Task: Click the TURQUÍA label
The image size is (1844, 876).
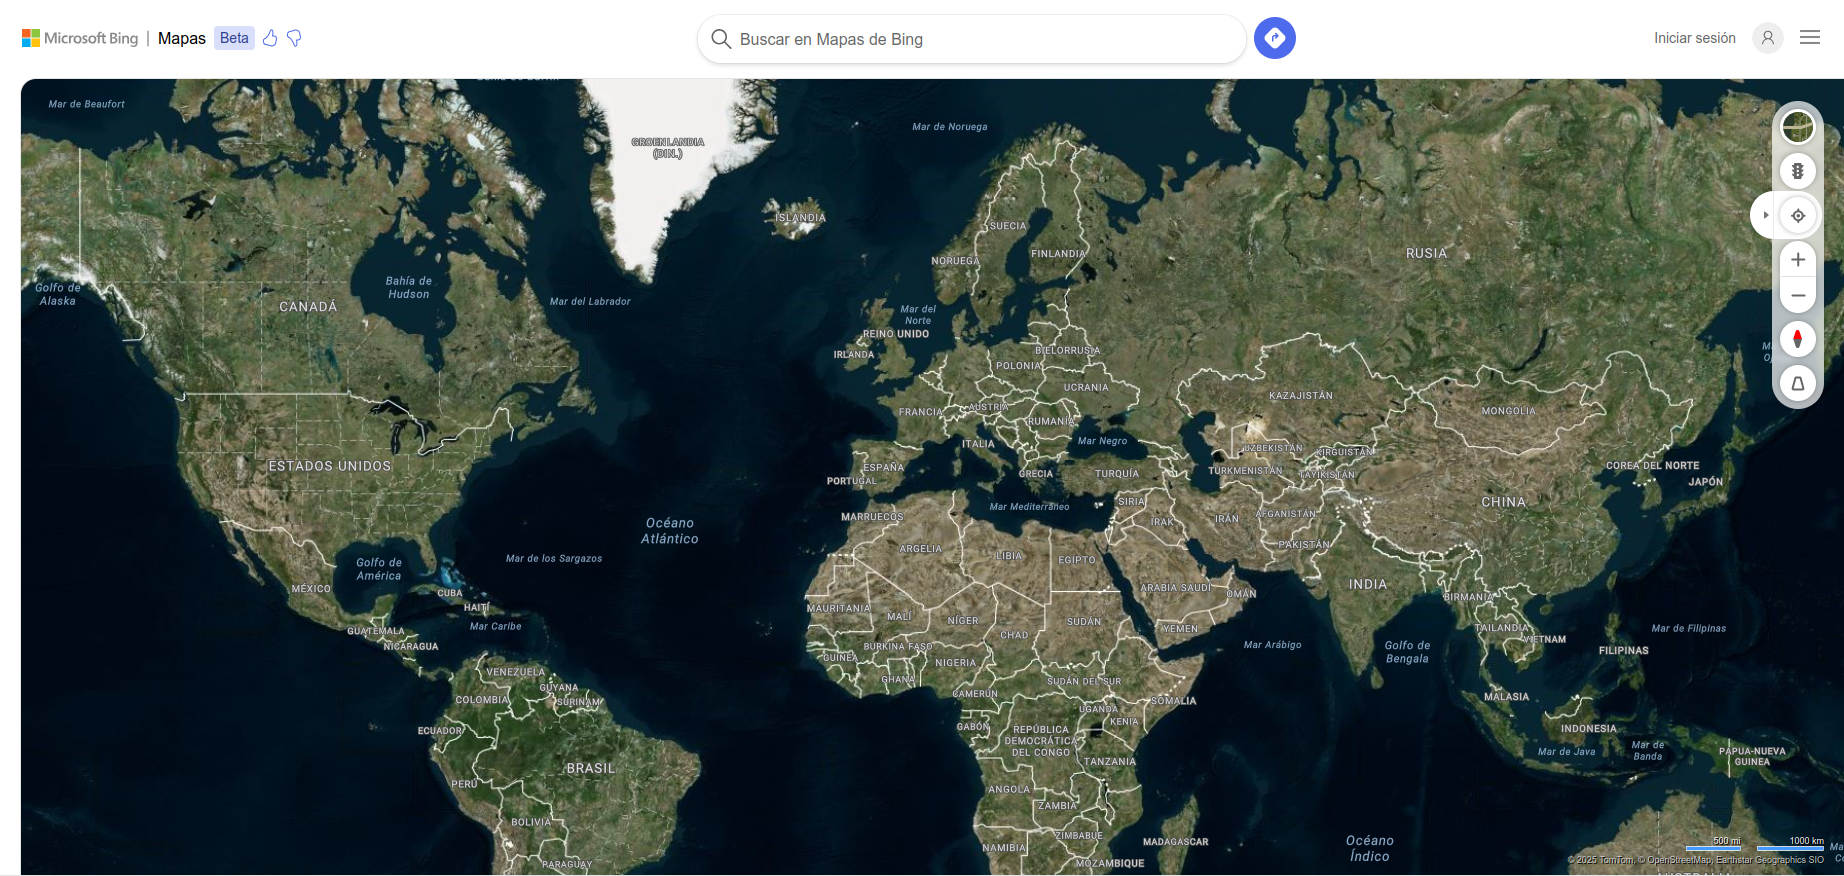Action: (1117, 474)
